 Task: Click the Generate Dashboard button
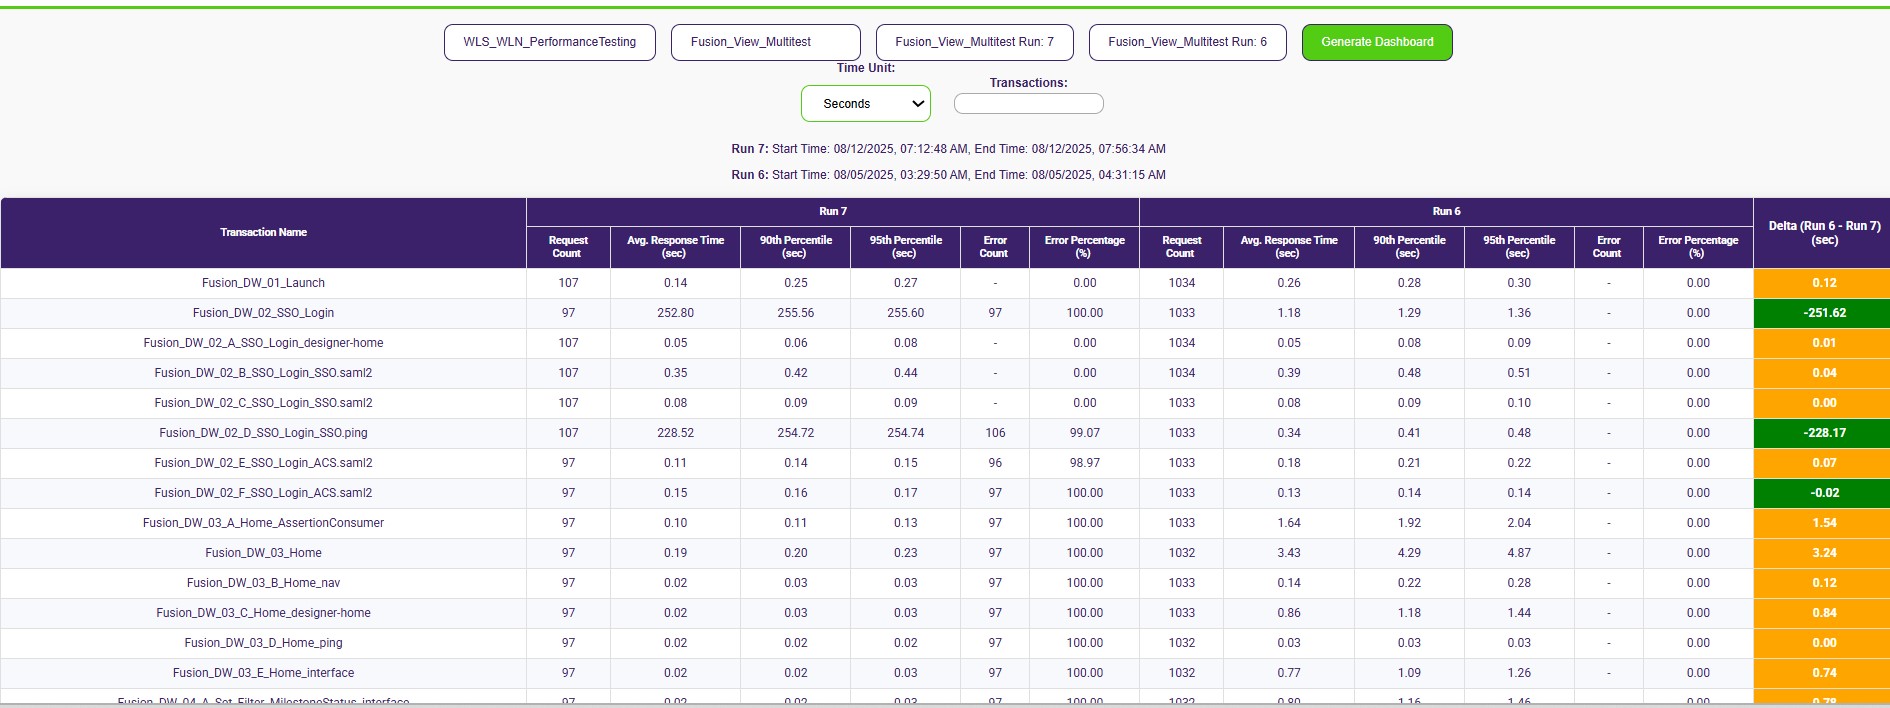(1376, 42)
